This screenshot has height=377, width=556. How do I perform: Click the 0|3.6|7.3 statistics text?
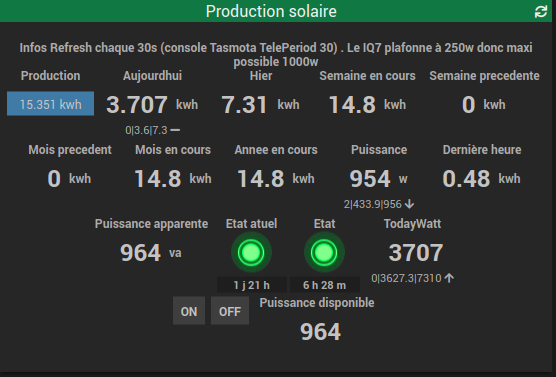146,130
